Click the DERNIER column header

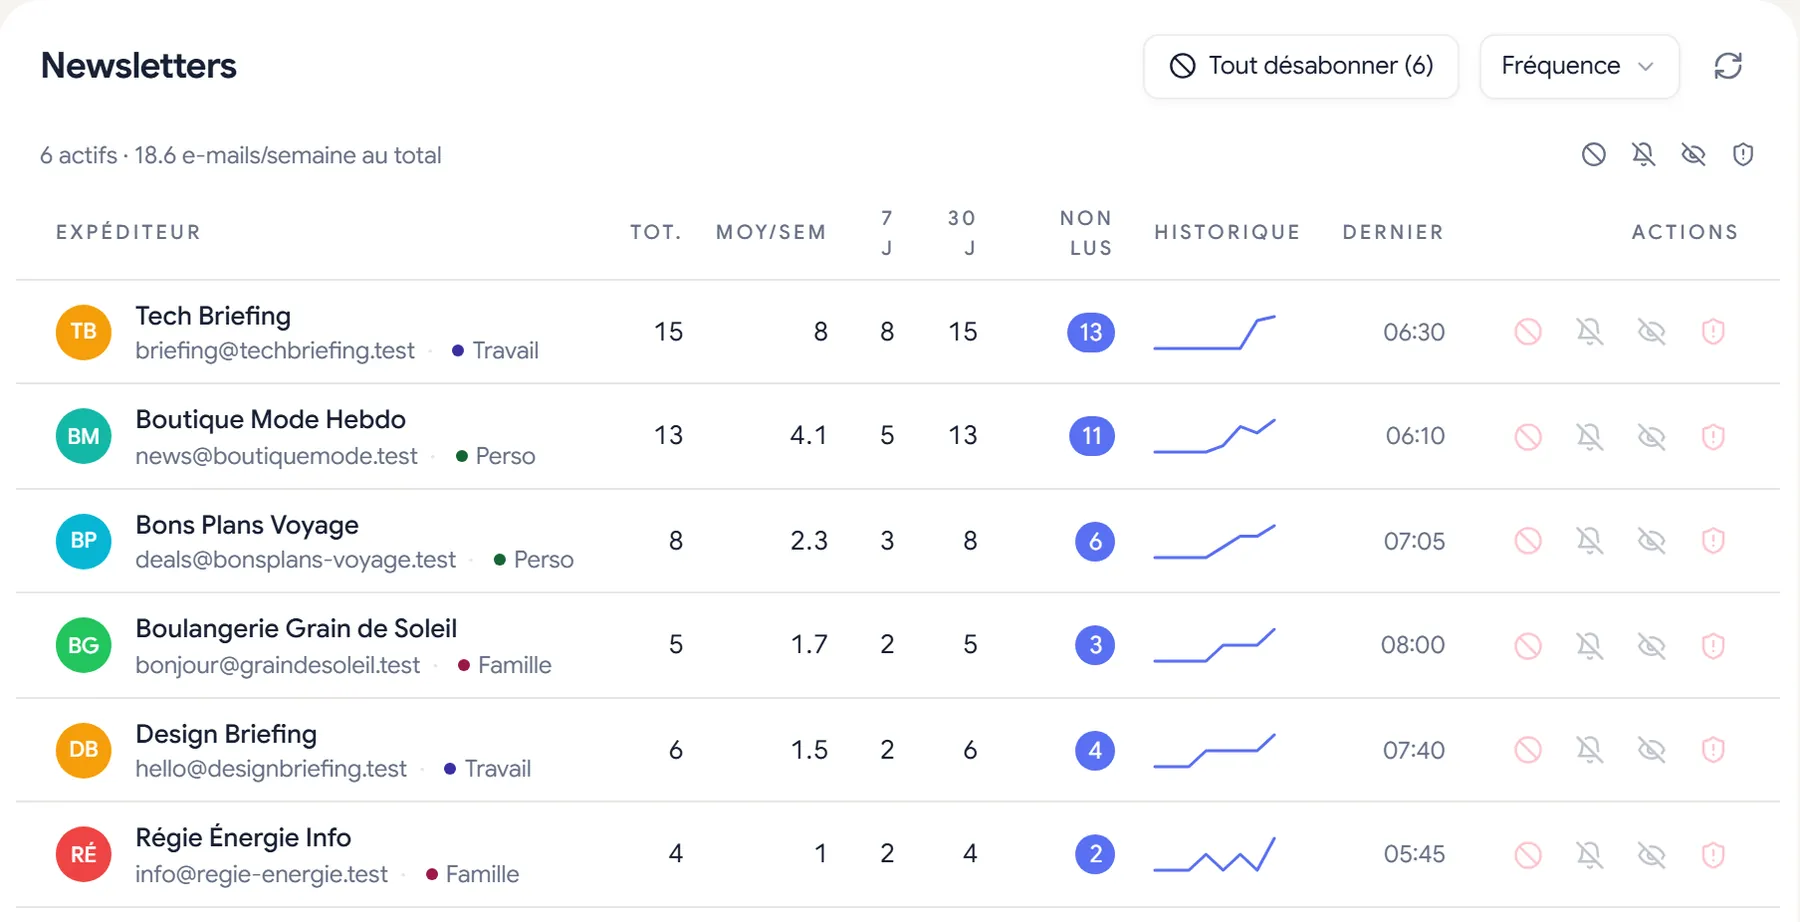[1393, 232]
